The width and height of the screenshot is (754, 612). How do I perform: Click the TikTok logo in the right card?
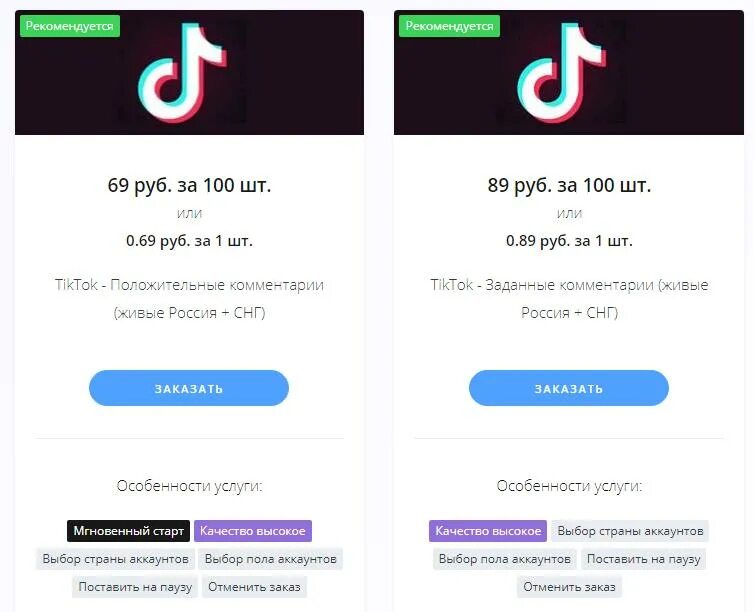(x=562, y=73)
